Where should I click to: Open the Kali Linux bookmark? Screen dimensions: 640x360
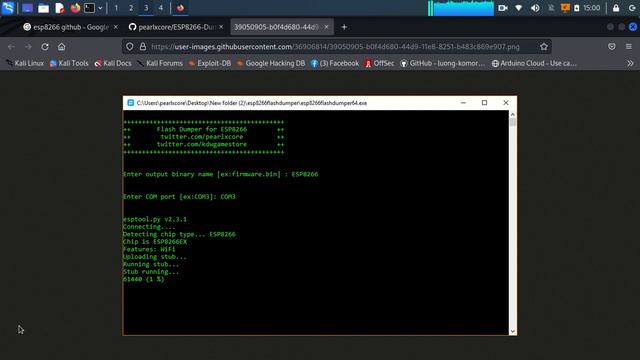click(x=25, y=63)
